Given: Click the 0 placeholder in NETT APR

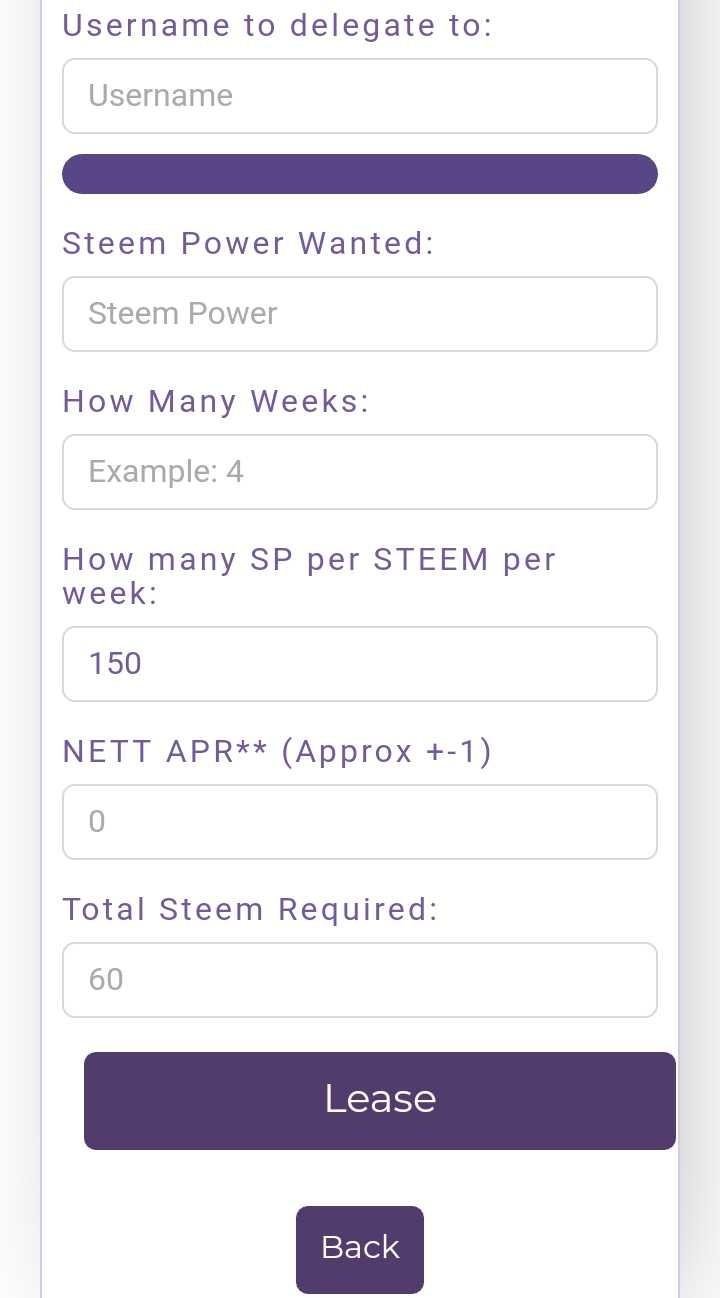Looking at the screenshot, I should click(x=97, y=822).
